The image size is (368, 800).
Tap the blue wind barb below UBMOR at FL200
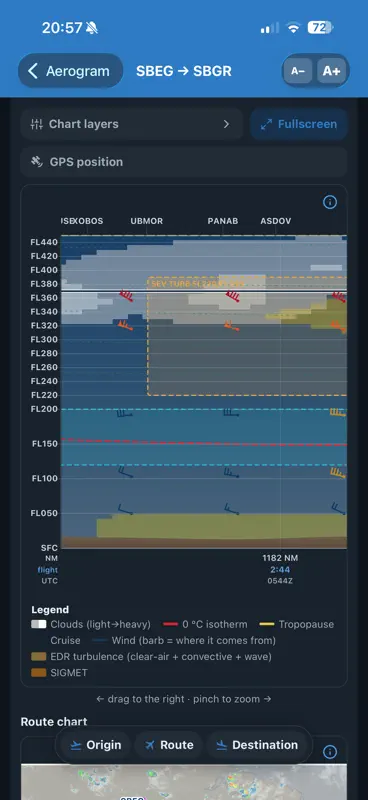click(125, 413)
